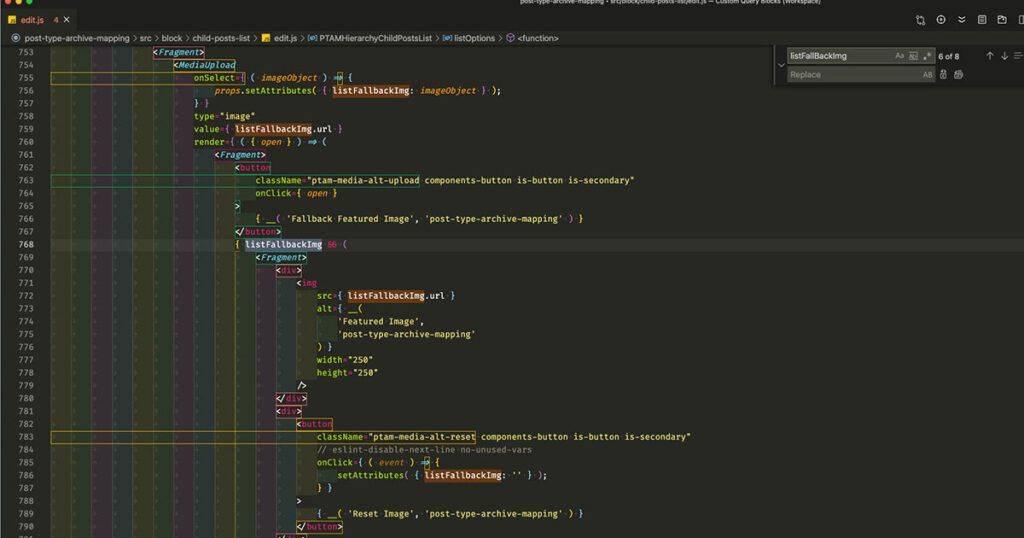1024x538 pixels.
Task: Click props.setAttributes on line 756
Action: 263,91
